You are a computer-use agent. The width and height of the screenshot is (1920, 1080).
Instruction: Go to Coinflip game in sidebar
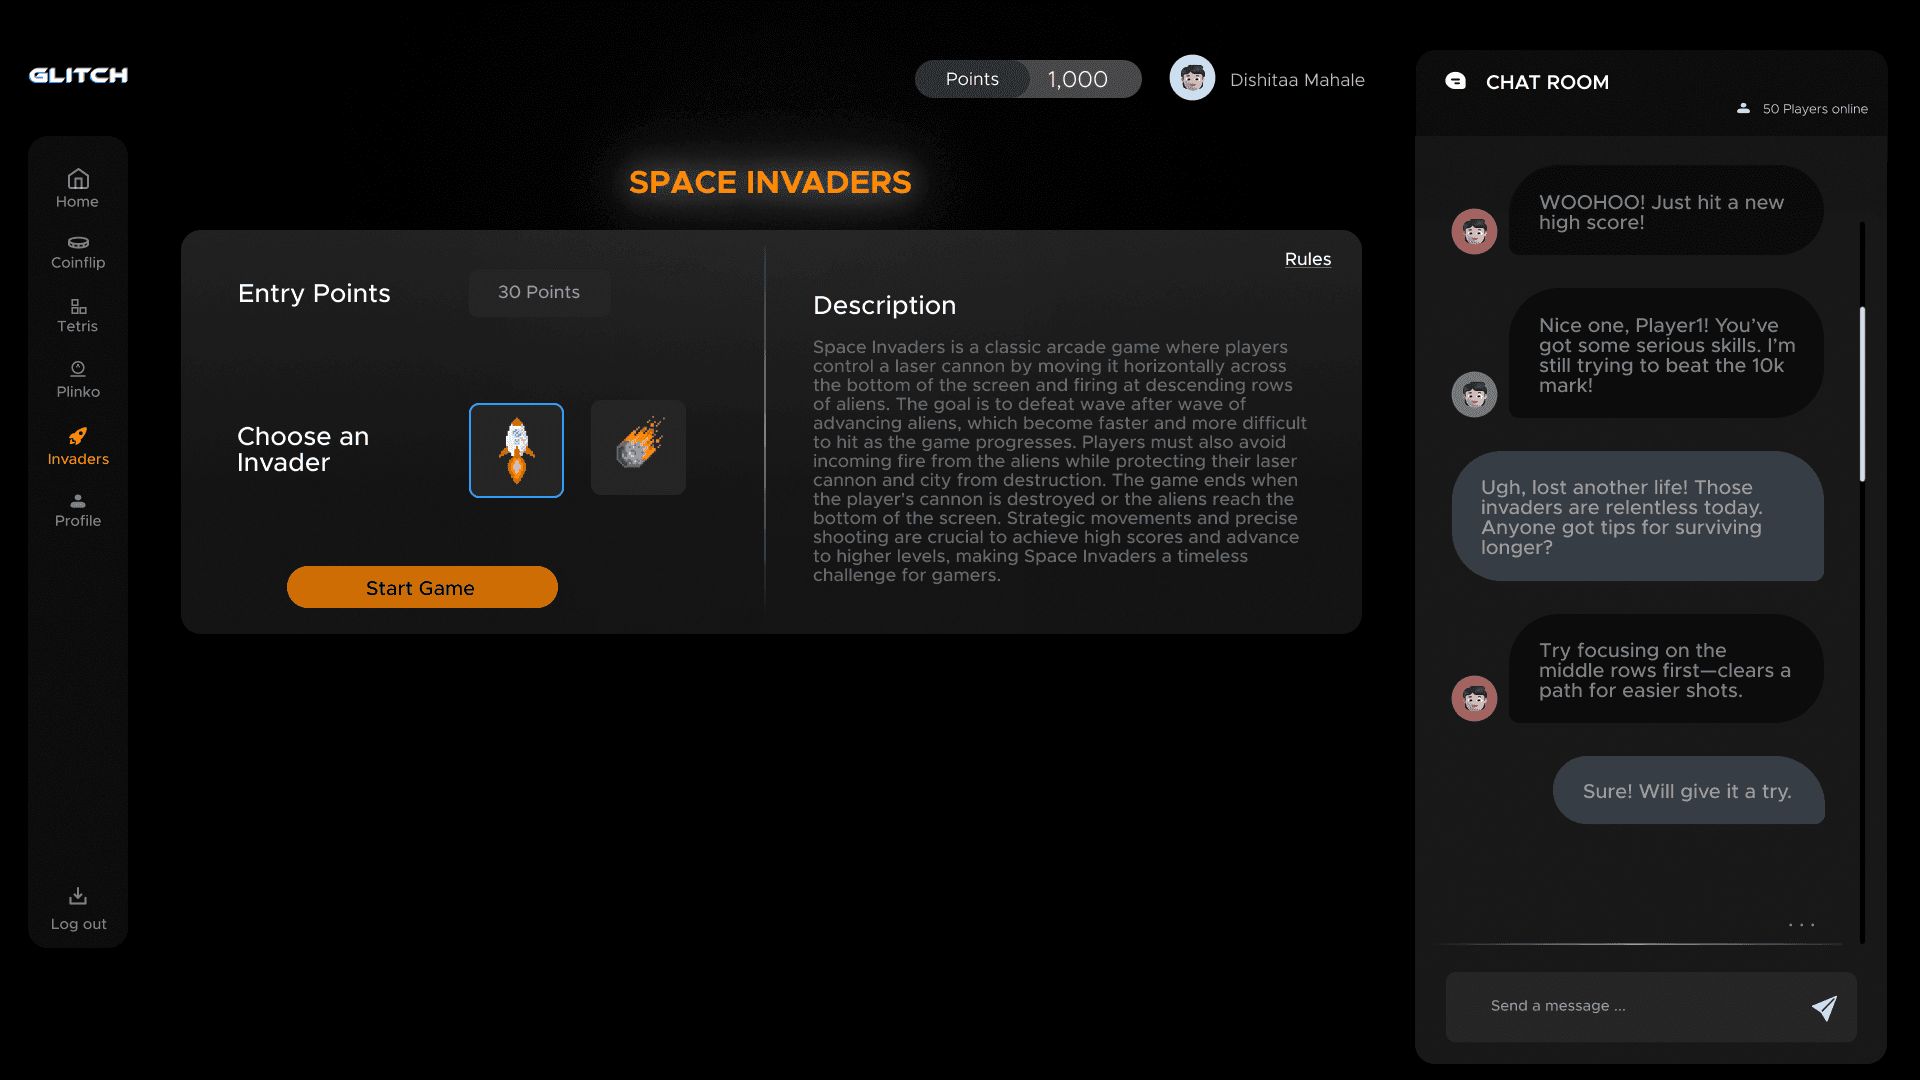pyautogui.click(x=78, y=252)
